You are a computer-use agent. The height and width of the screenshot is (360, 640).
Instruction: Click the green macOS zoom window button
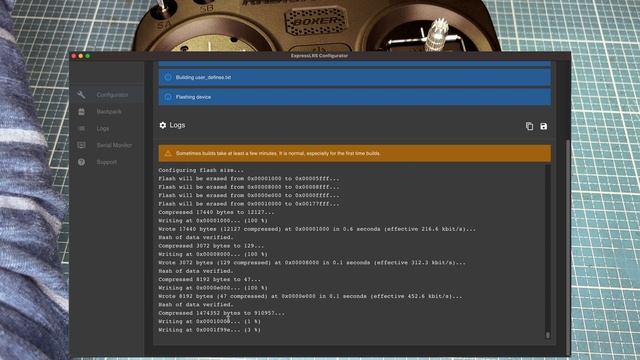(x=88, y=56)
